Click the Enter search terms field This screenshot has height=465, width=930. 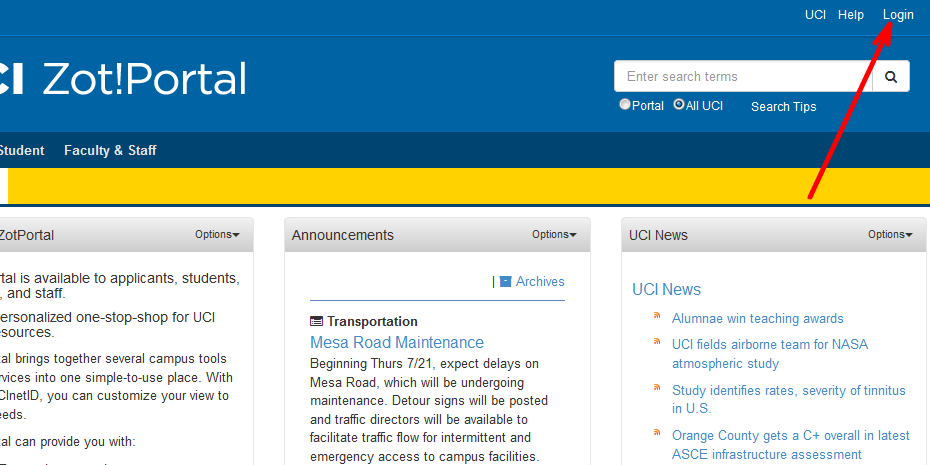click(x=743, y=77)
